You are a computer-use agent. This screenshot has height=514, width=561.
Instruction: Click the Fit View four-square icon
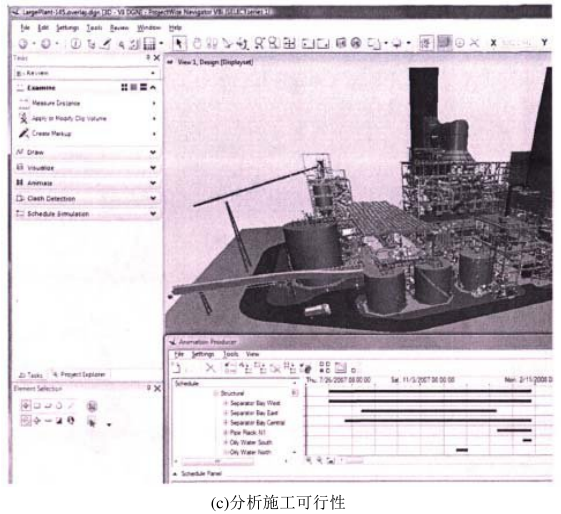coord(289,43)
